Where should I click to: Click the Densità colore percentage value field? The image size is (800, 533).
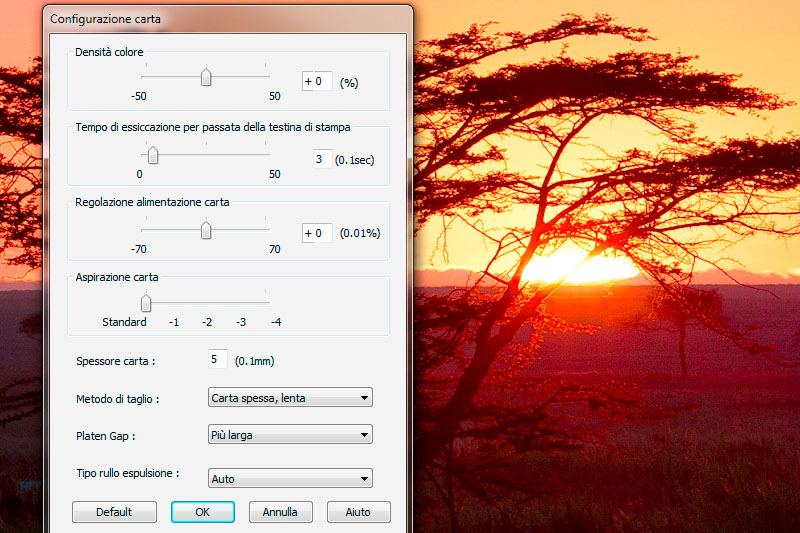point(317,81)
